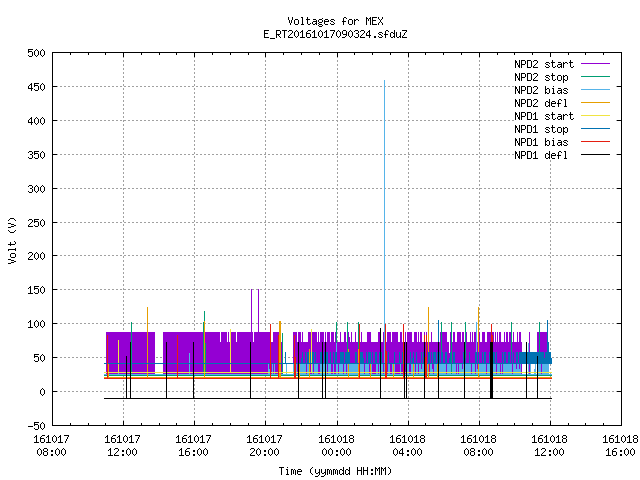Click the light blue NPD2 bias legend line
Screen dimensions: 640x480
coord(595,90)
